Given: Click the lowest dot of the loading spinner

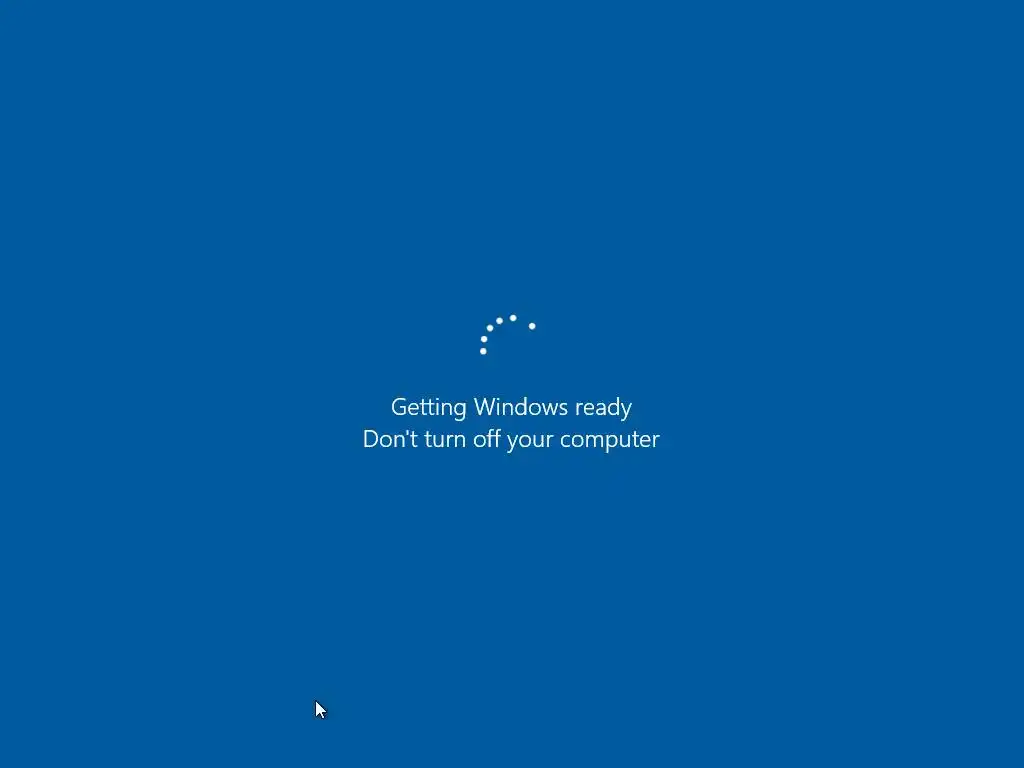Looking at the screenshot, I should pos(483,351).
